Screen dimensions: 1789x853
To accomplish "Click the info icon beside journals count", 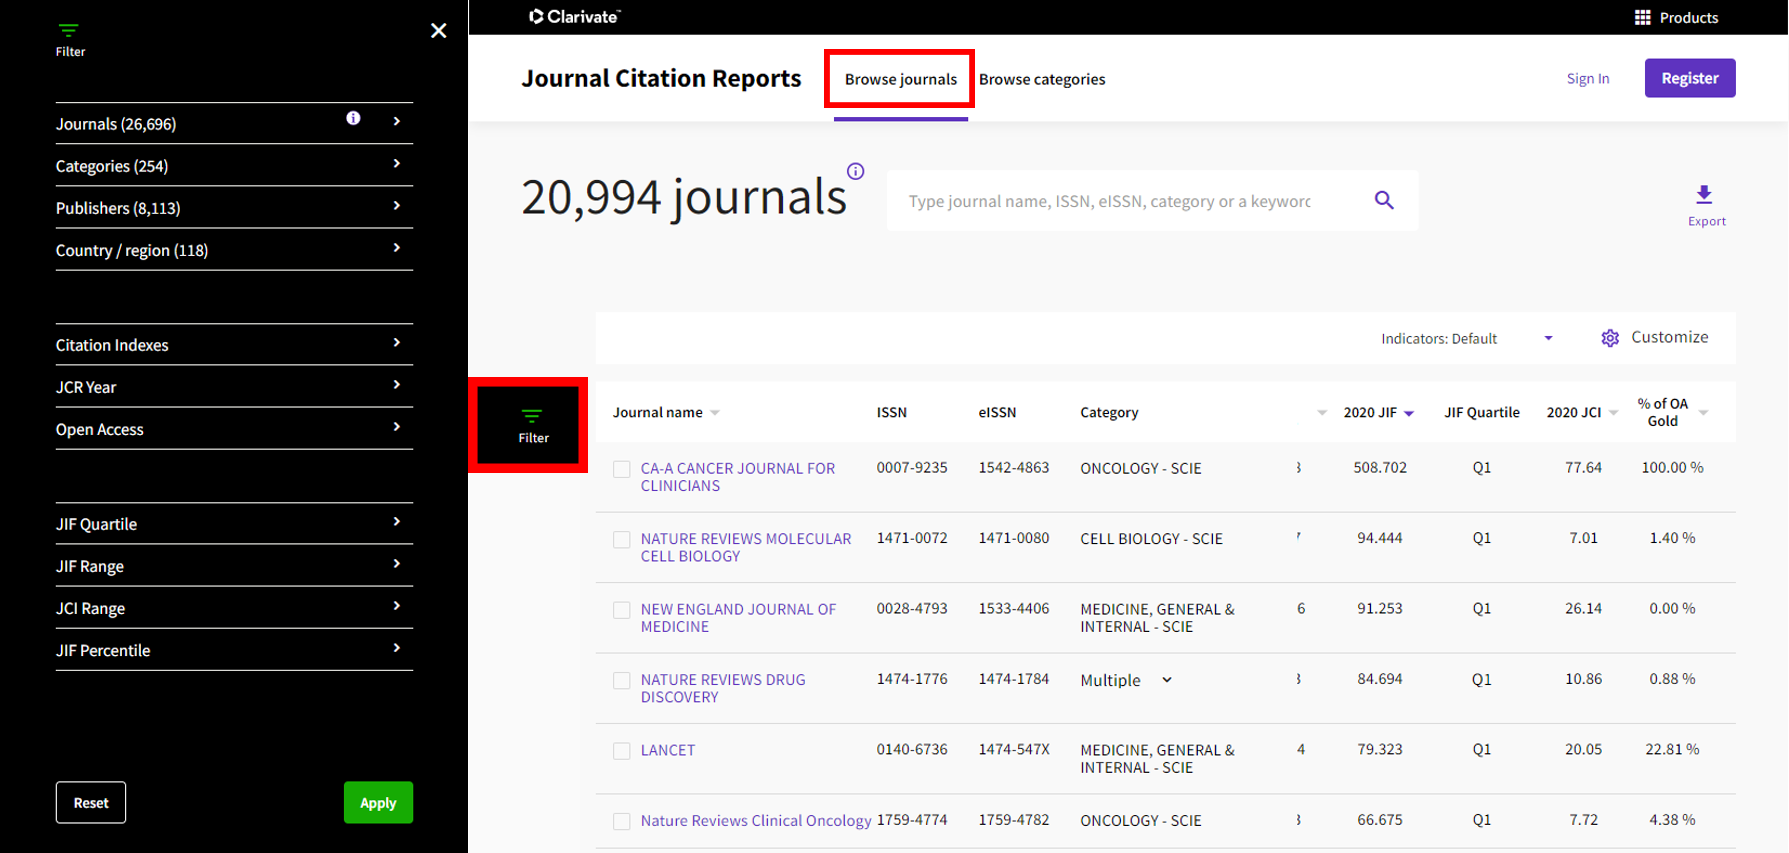I will pos(855,171).
